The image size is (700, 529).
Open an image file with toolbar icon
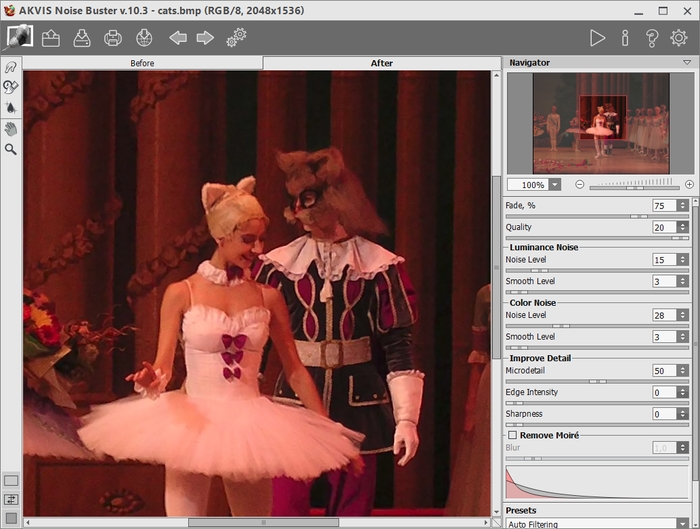50,38
